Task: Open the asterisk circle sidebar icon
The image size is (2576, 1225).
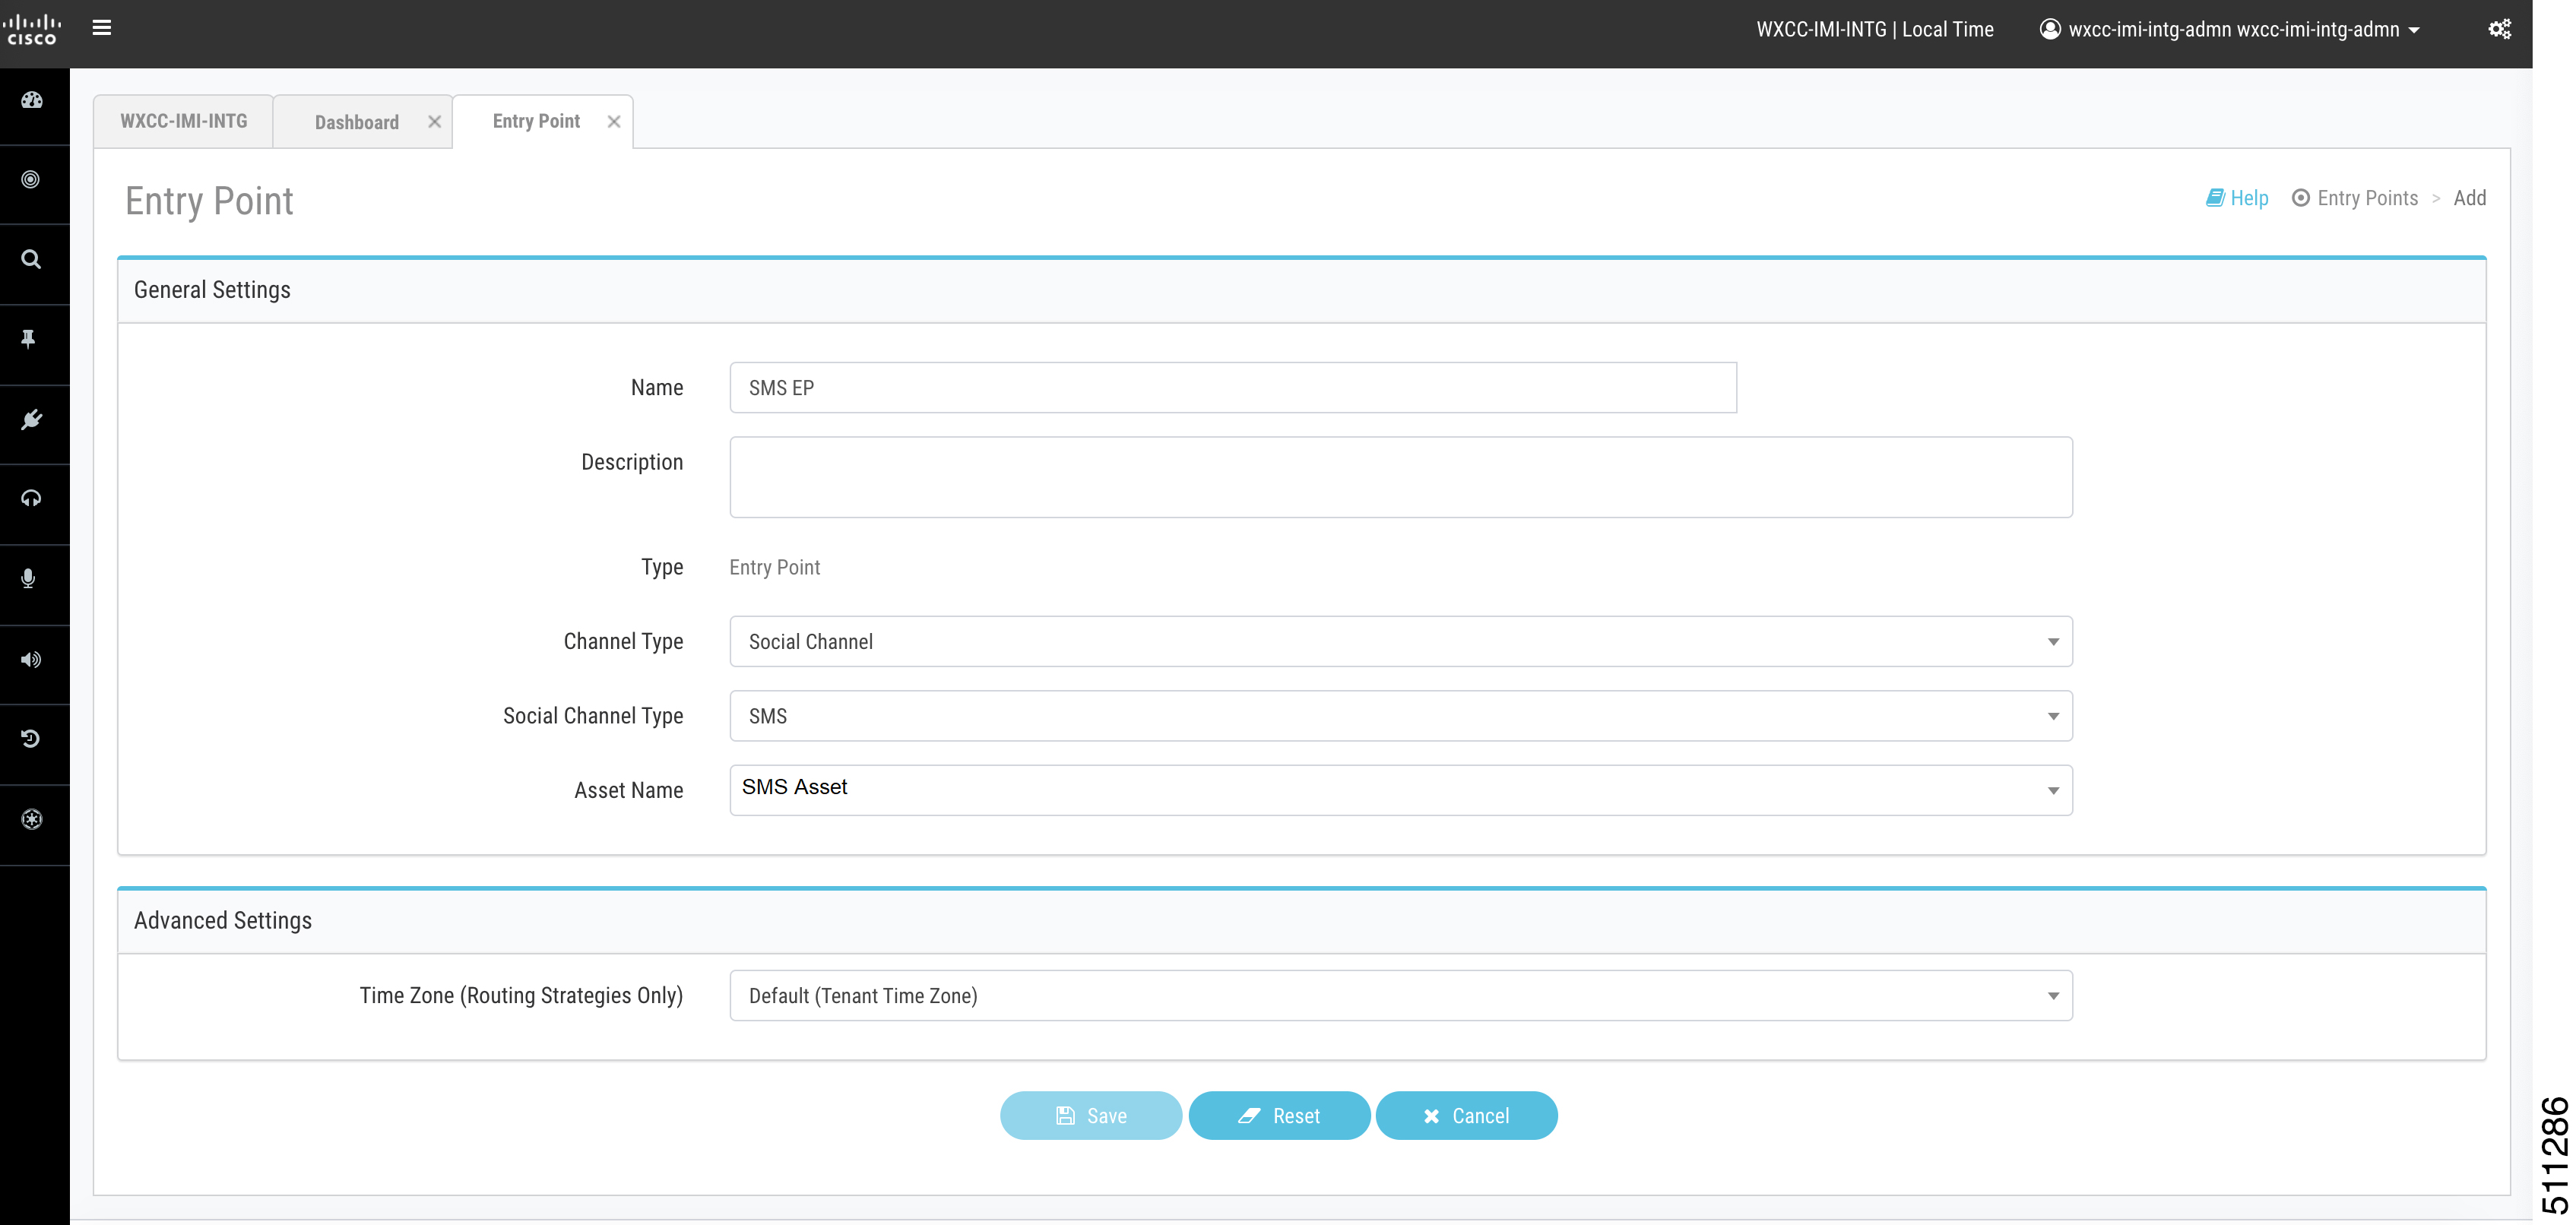Action: 32,820
